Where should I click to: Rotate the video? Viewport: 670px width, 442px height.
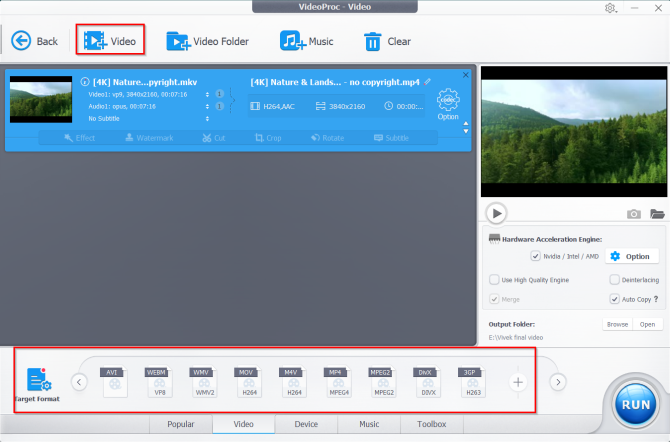(x=327, y=138)
